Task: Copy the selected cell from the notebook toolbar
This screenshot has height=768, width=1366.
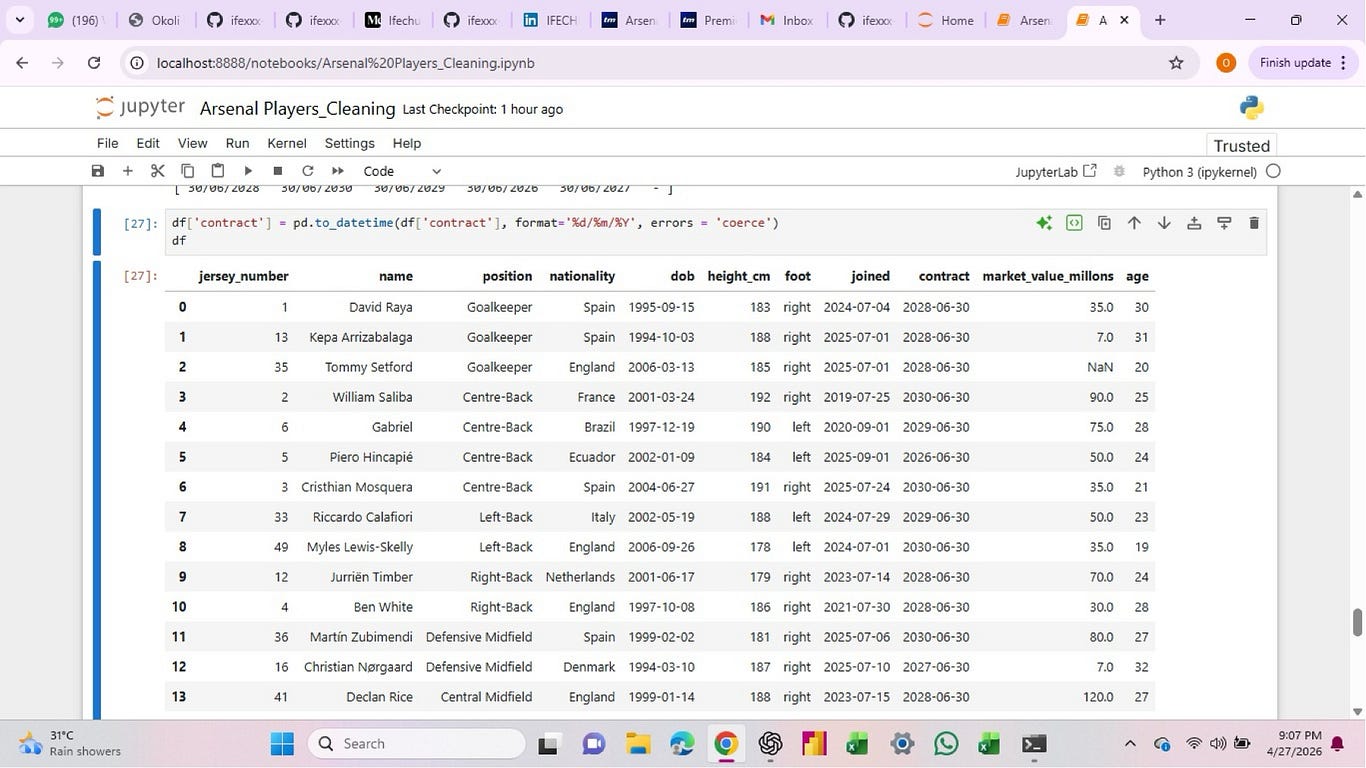Action: point(187,171)
